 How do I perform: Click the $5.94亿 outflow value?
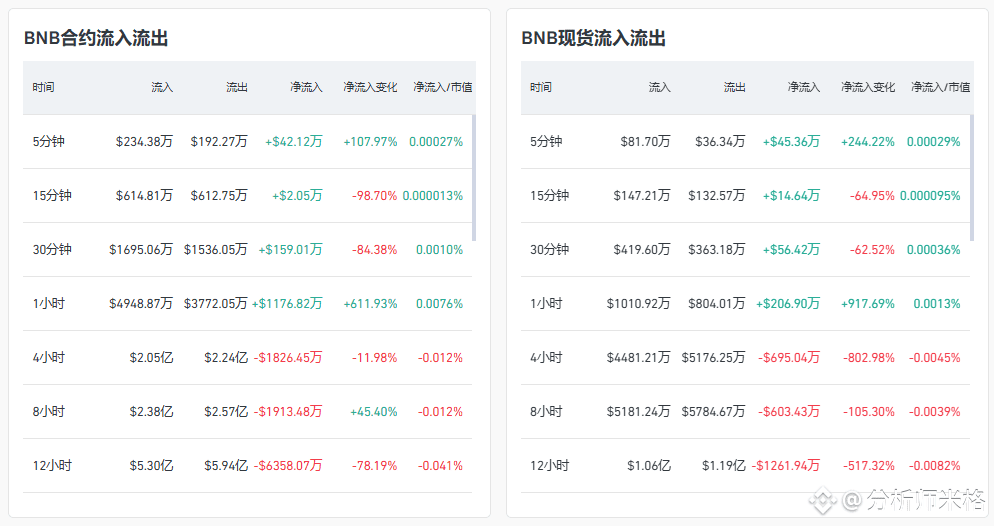coord(226,466)
